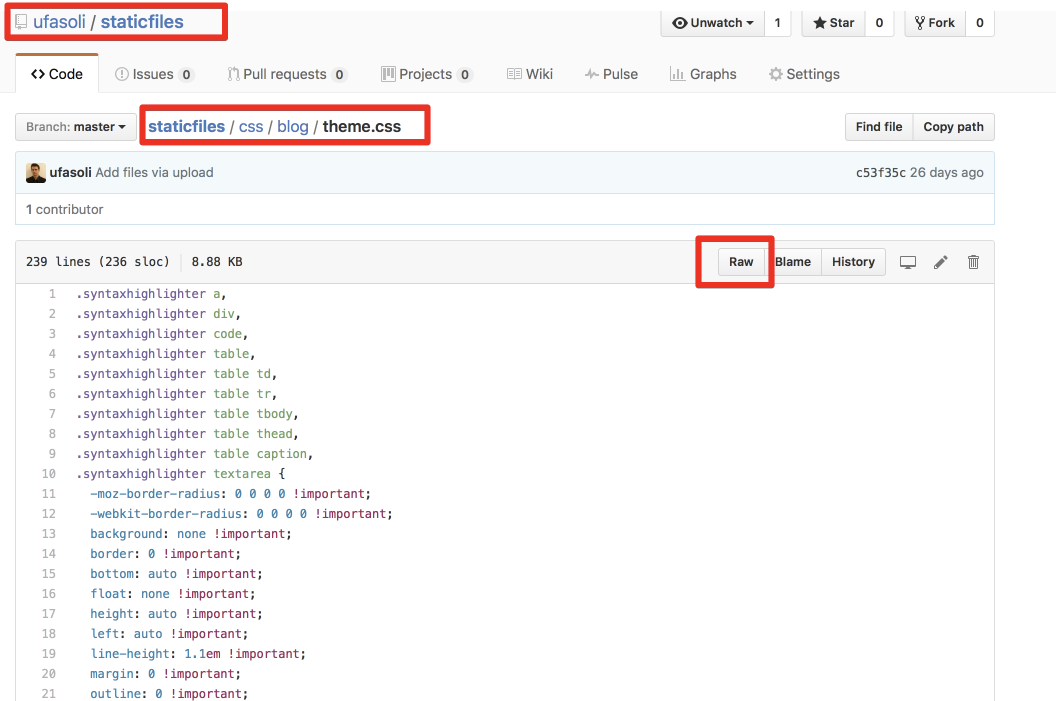Open the Unwatch dropdown
Viewport: 1056px width, 701px height.
[713, 23]
